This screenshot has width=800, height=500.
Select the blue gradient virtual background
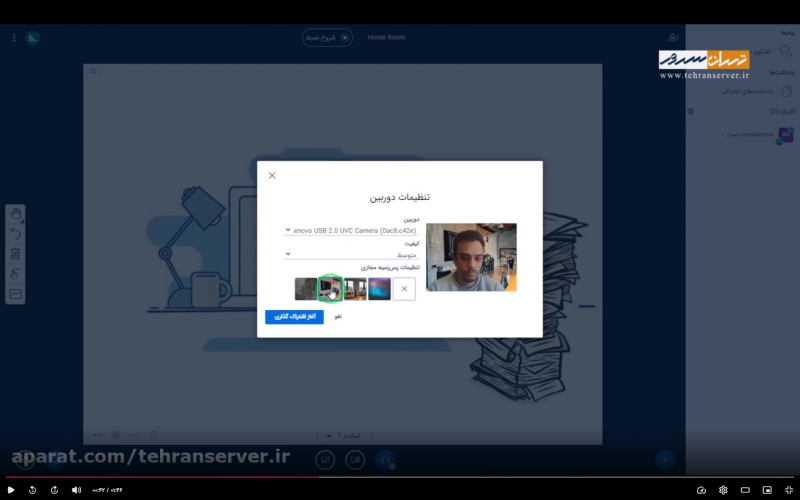(380, 289)
